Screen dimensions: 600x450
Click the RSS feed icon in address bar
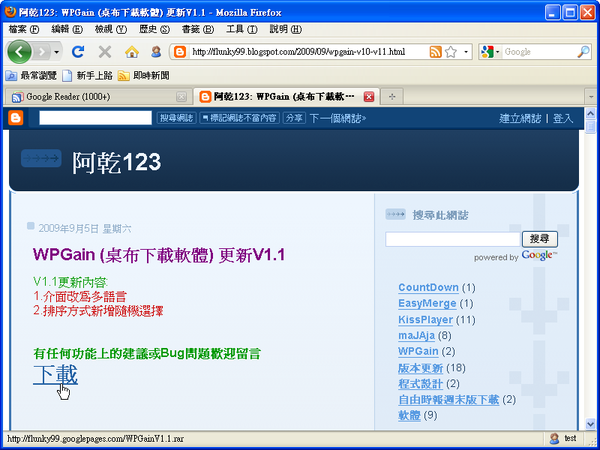tap(435, 52)
